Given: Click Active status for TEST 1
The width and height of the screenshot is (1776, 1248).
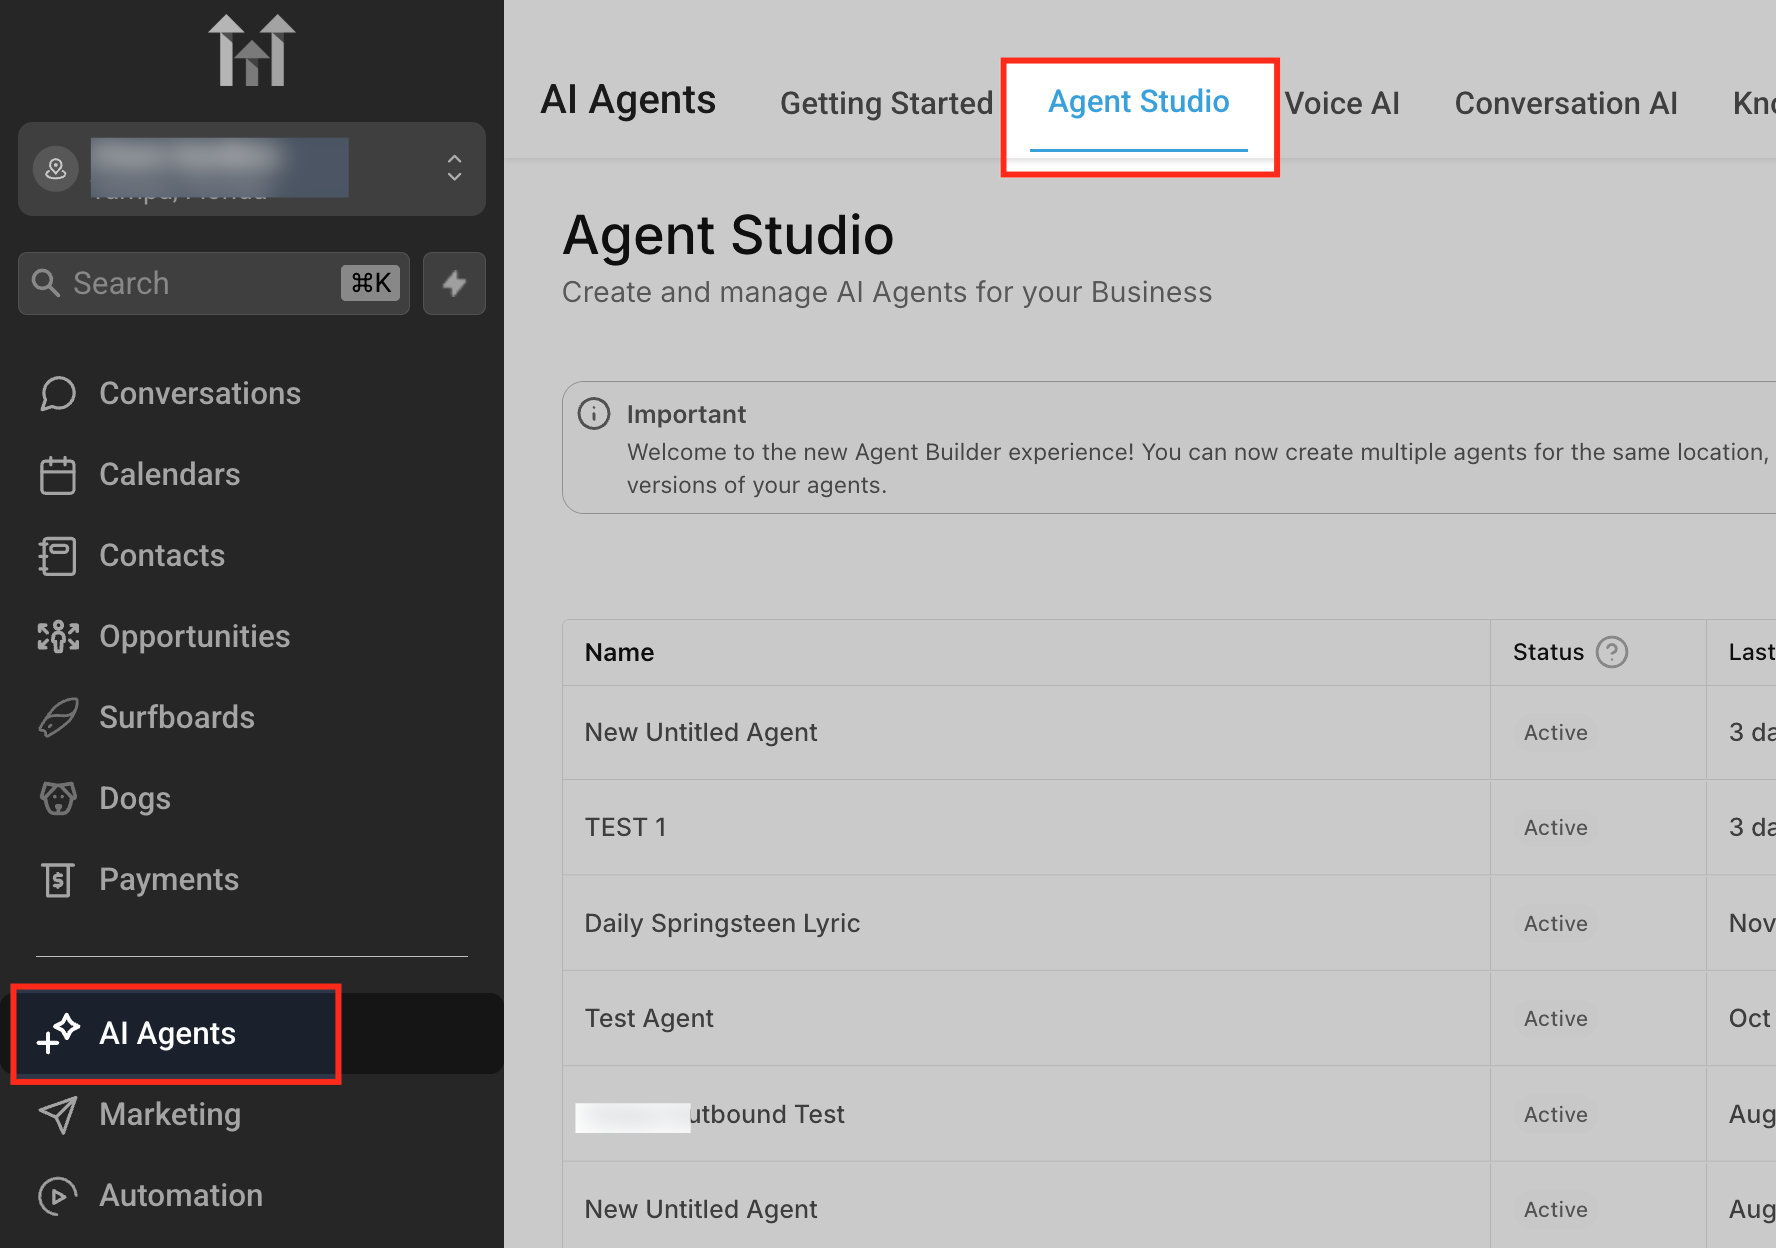Looking at the screenshot, I should click(1556, 827).
